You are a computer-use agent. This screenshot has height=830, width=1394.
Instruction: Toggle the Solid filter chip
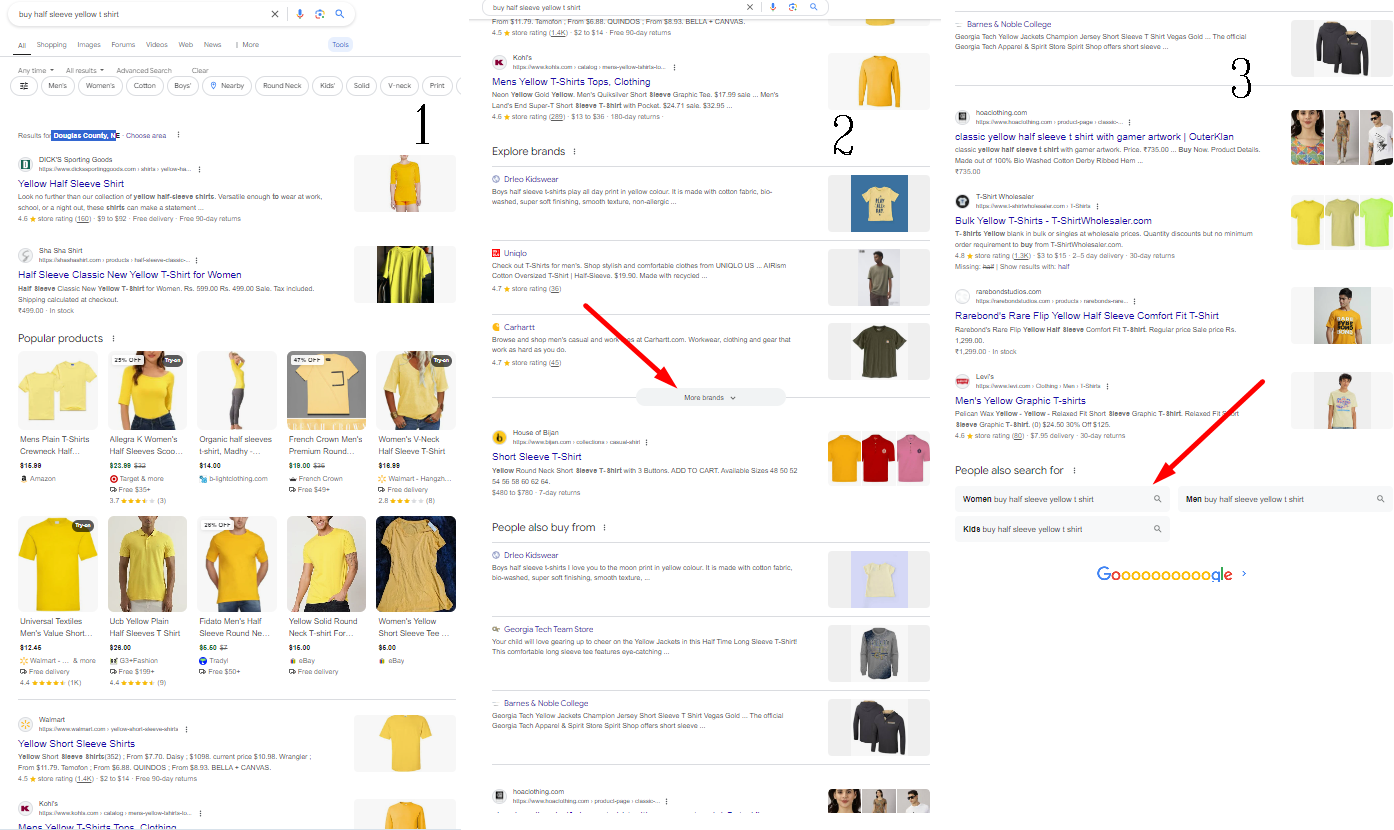(362, 86)
